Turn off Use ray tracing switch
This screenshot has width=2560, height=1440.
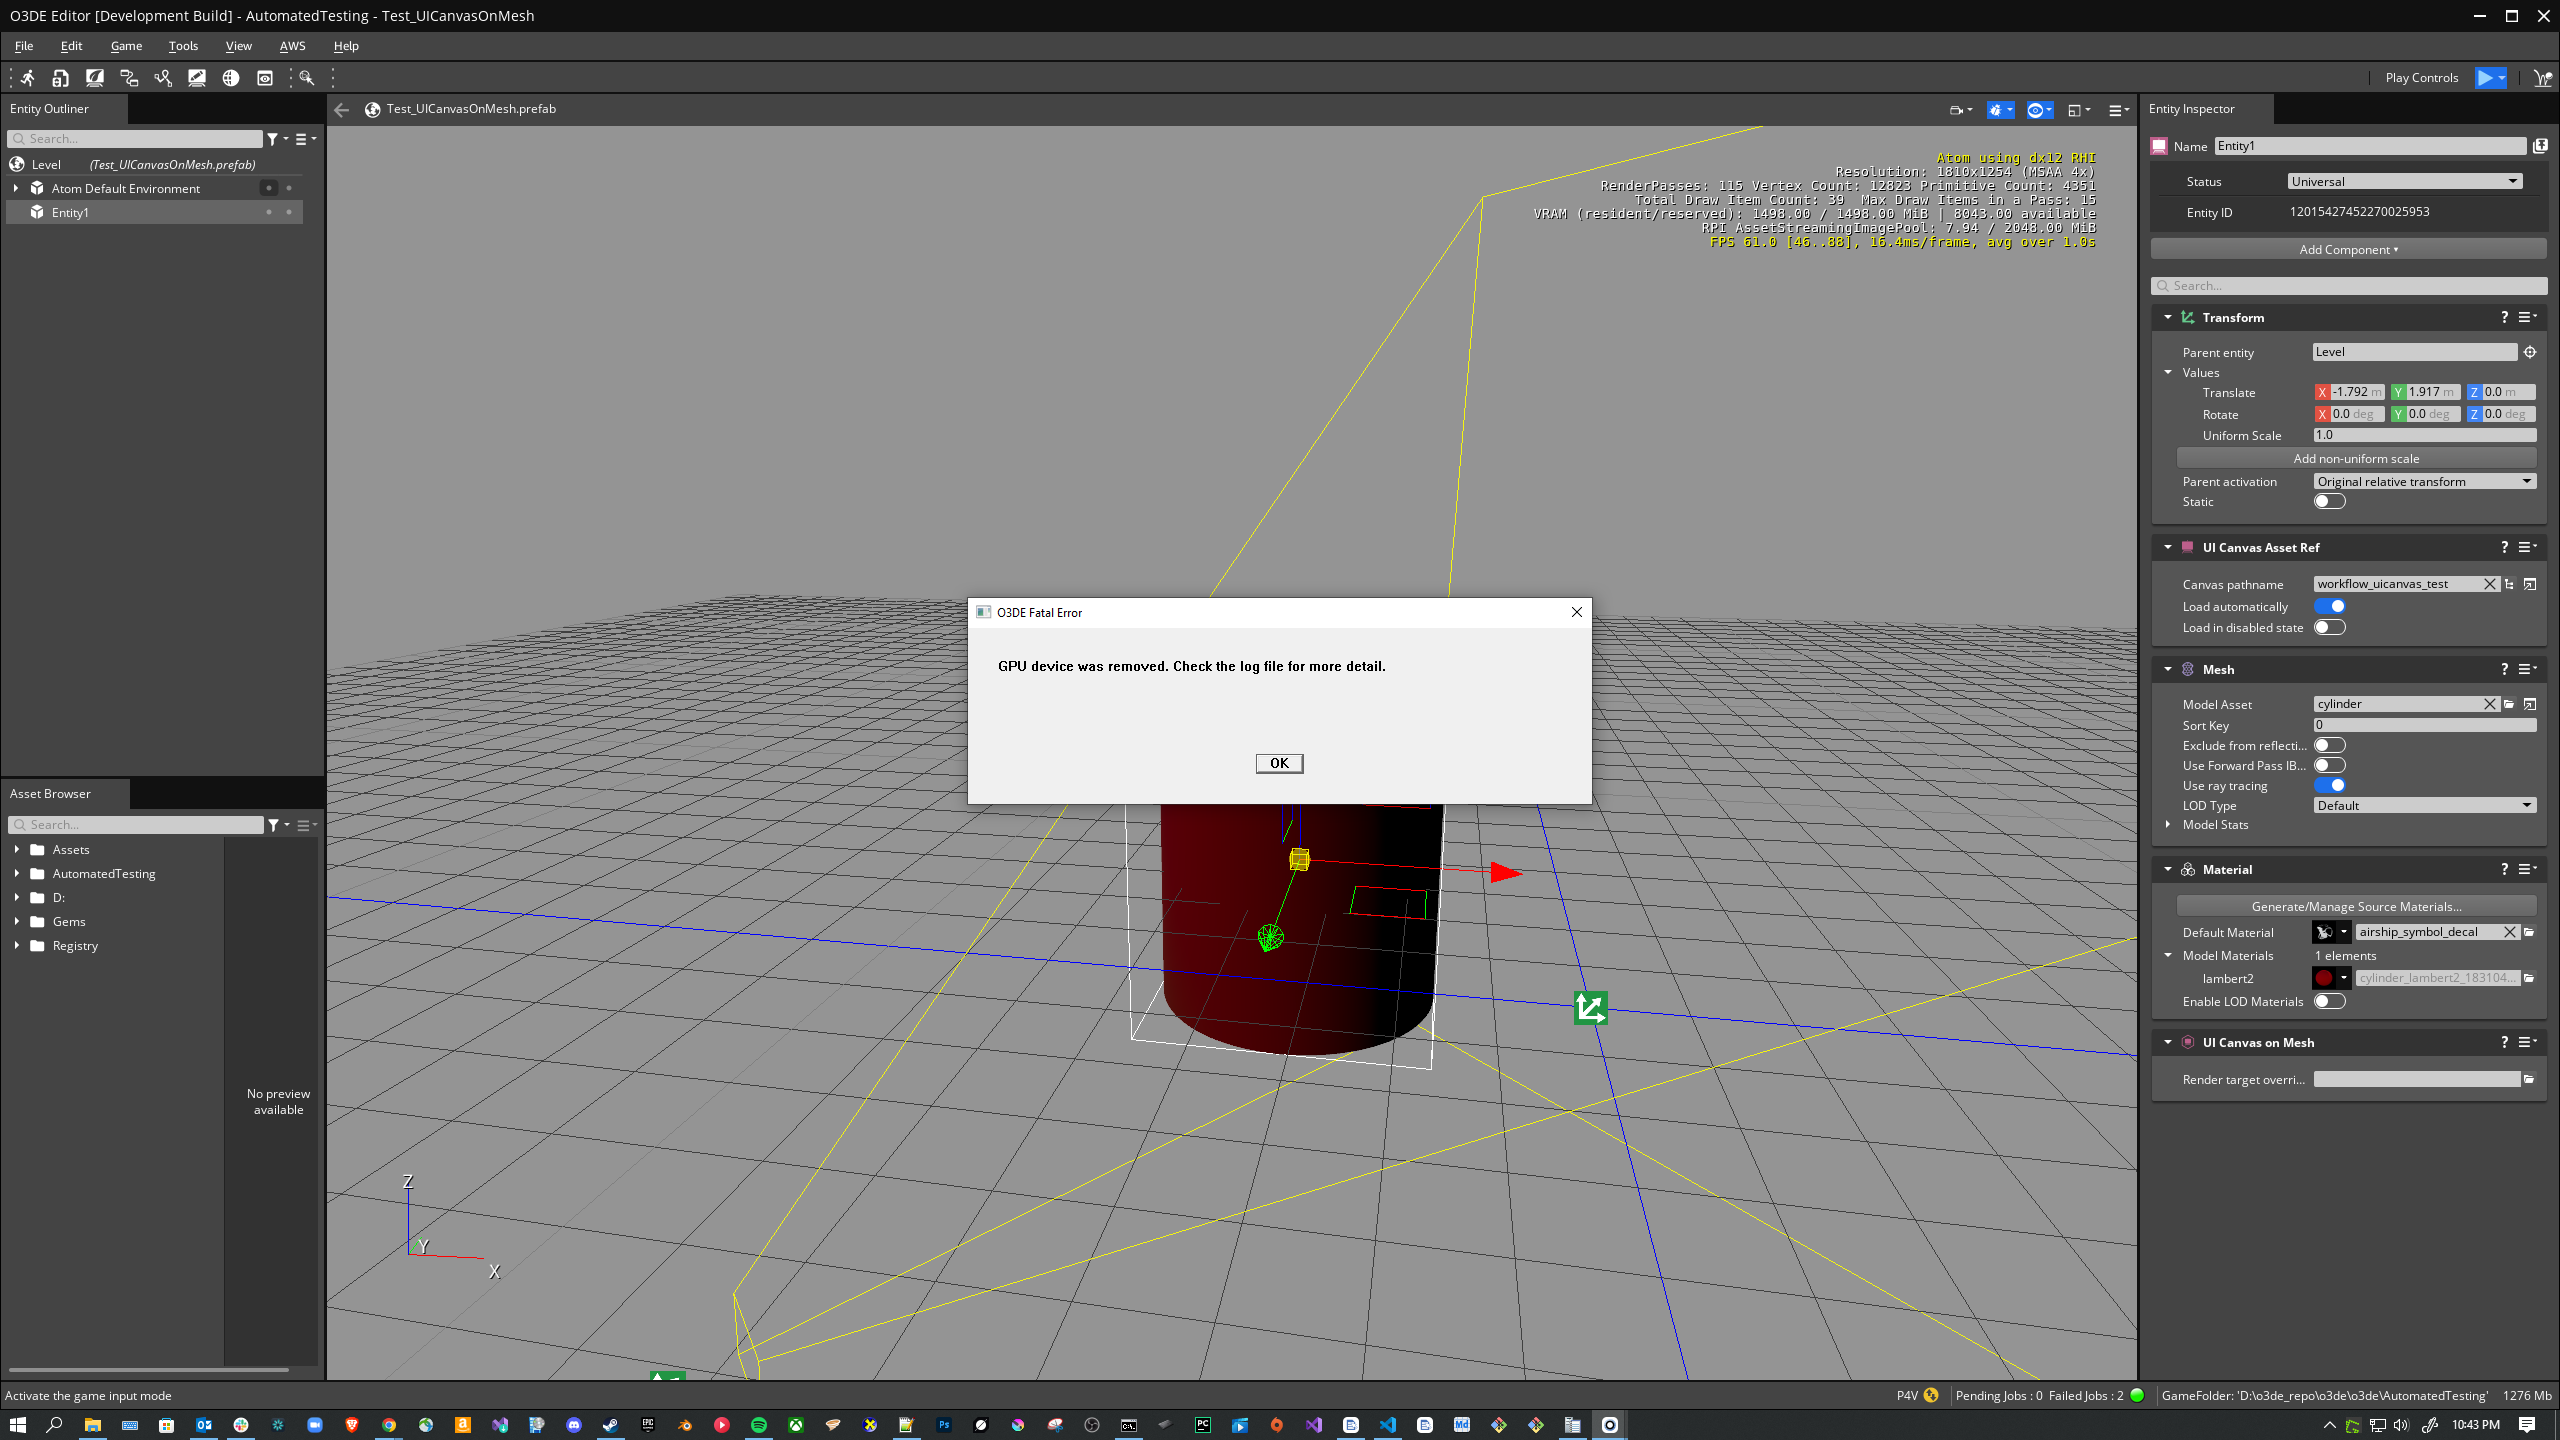pos(2329,786)
